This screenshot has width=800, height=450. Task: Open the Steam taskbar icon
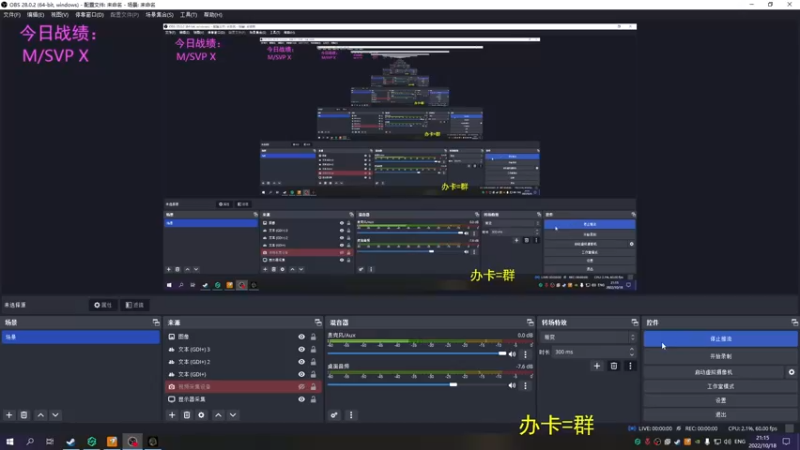tap(71, 441)
